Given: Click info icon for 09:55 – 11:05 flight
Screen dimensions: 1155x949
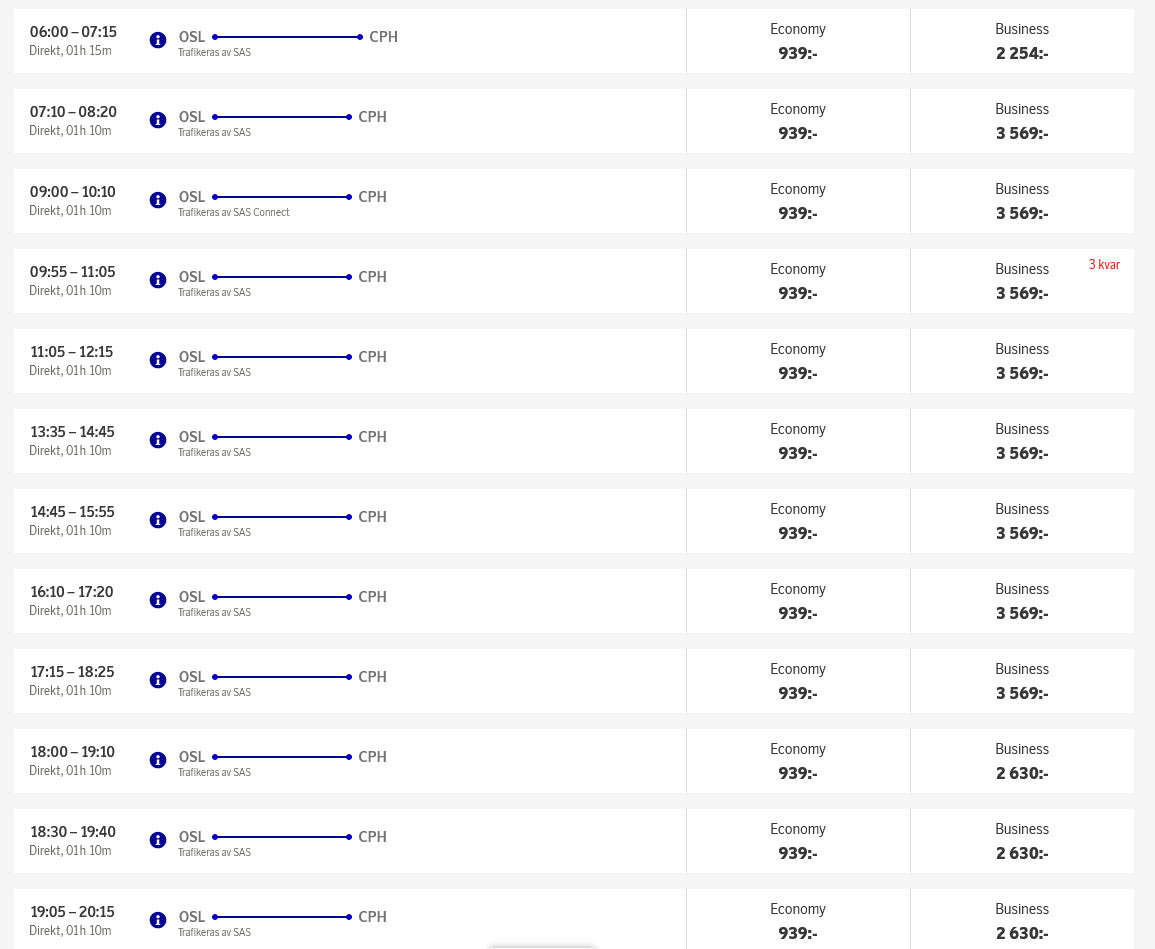Looking at the screenshot, I should pos(158,280).
